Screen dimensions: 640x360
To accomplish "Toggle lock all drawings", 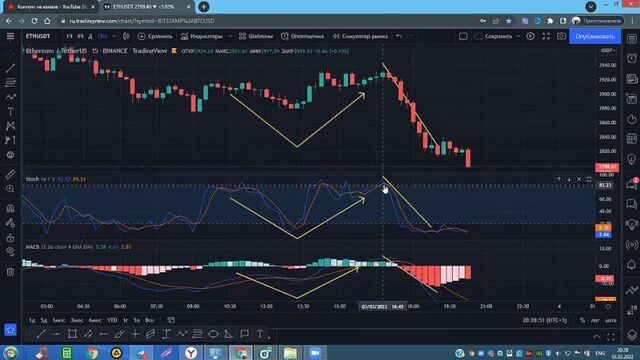I will click(x=10, y=238).
